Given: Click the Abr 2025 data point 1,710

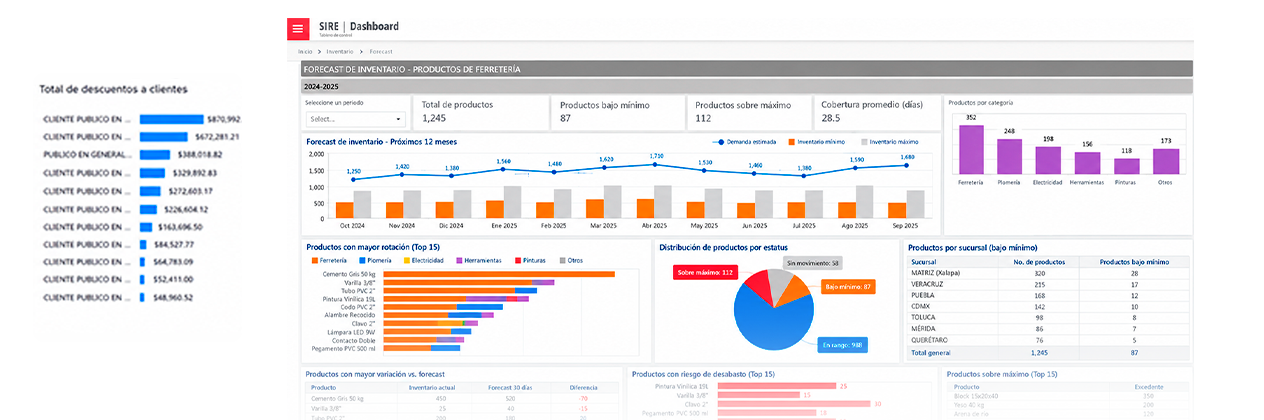Looking at the screenshot, I should click(x=656, y=163).
